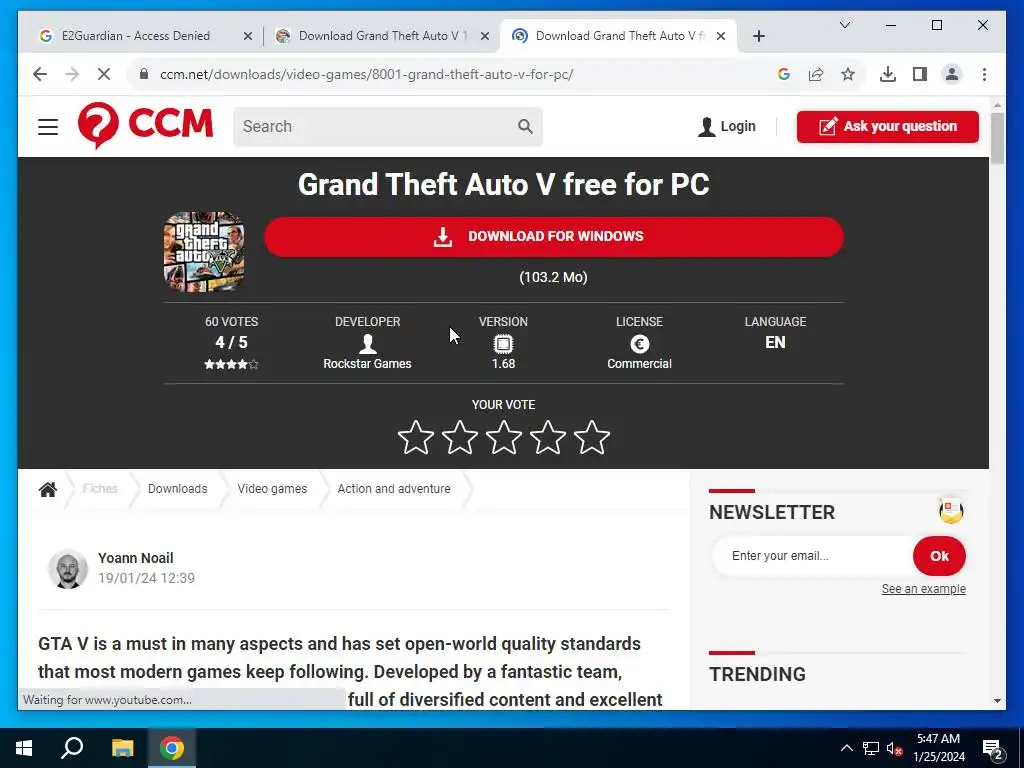Click the version chip icon
This screenshot has height=768, width=1024.
click(503, 344)
